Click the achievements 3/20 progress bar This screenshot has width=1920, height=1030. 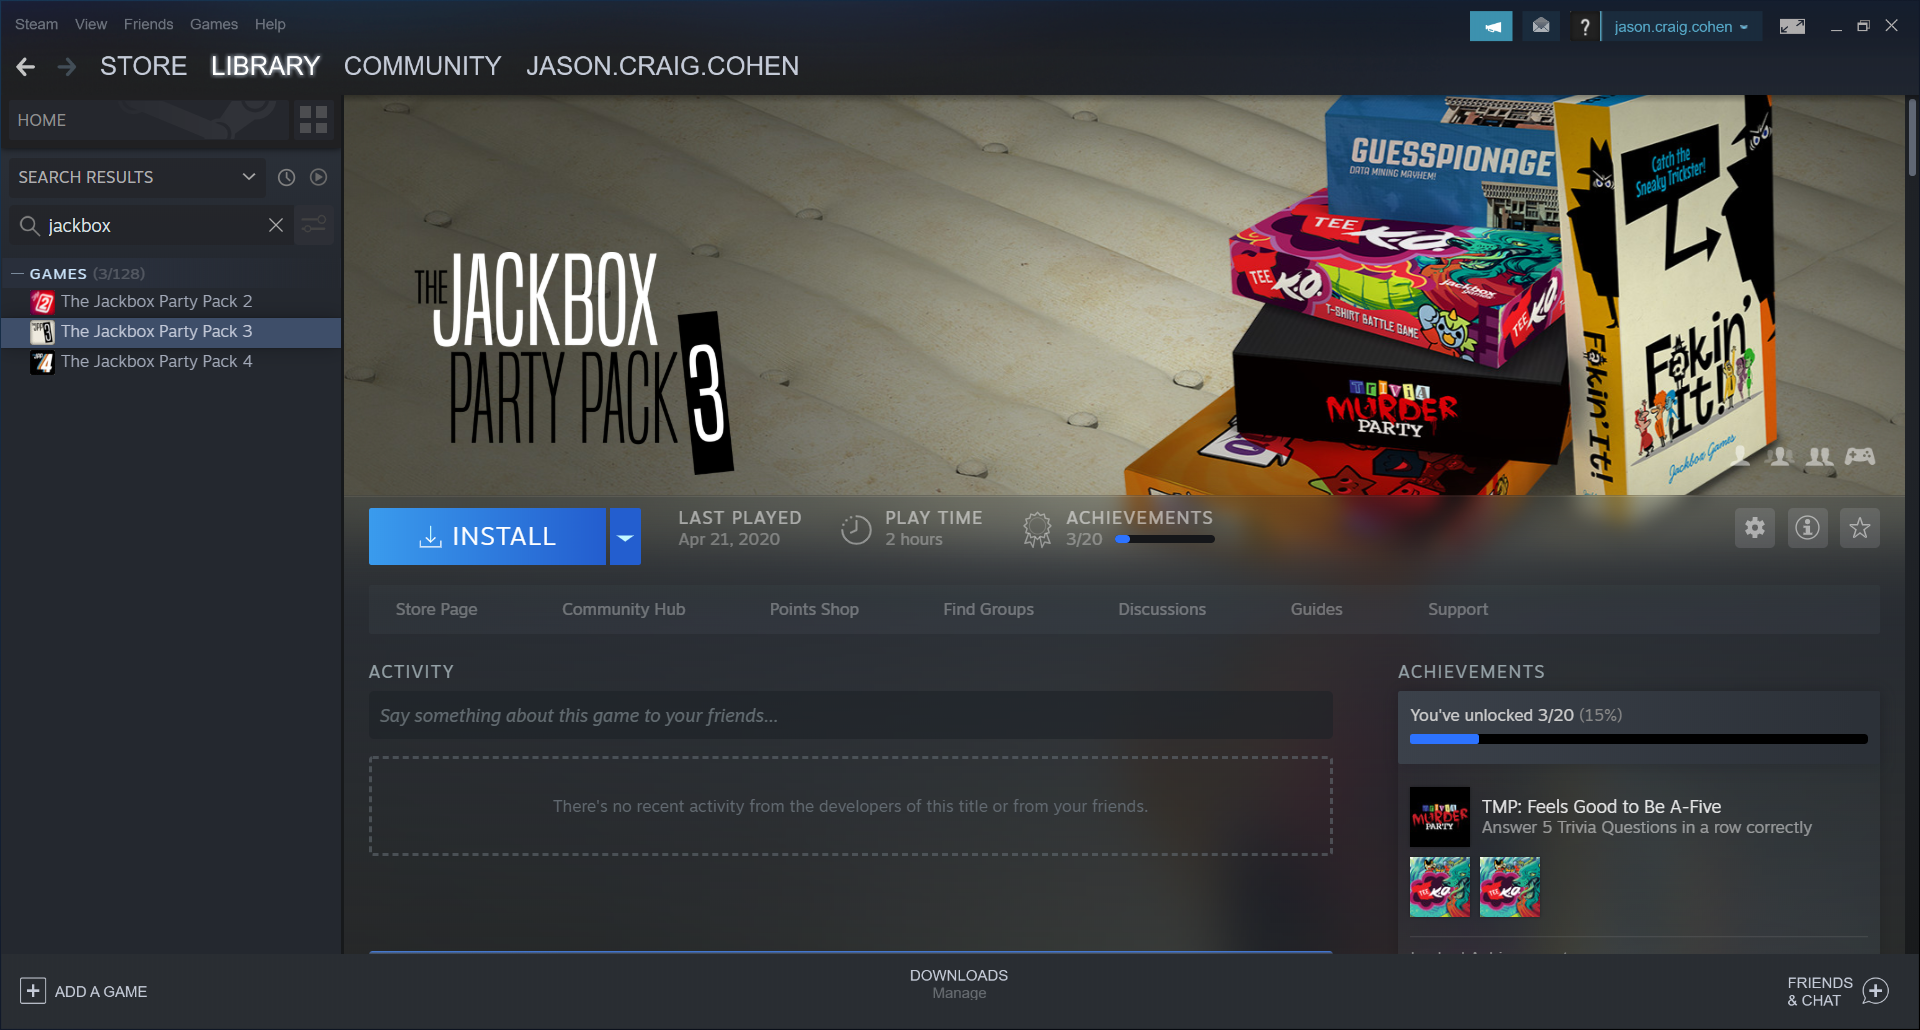(x=1165, y=539)
